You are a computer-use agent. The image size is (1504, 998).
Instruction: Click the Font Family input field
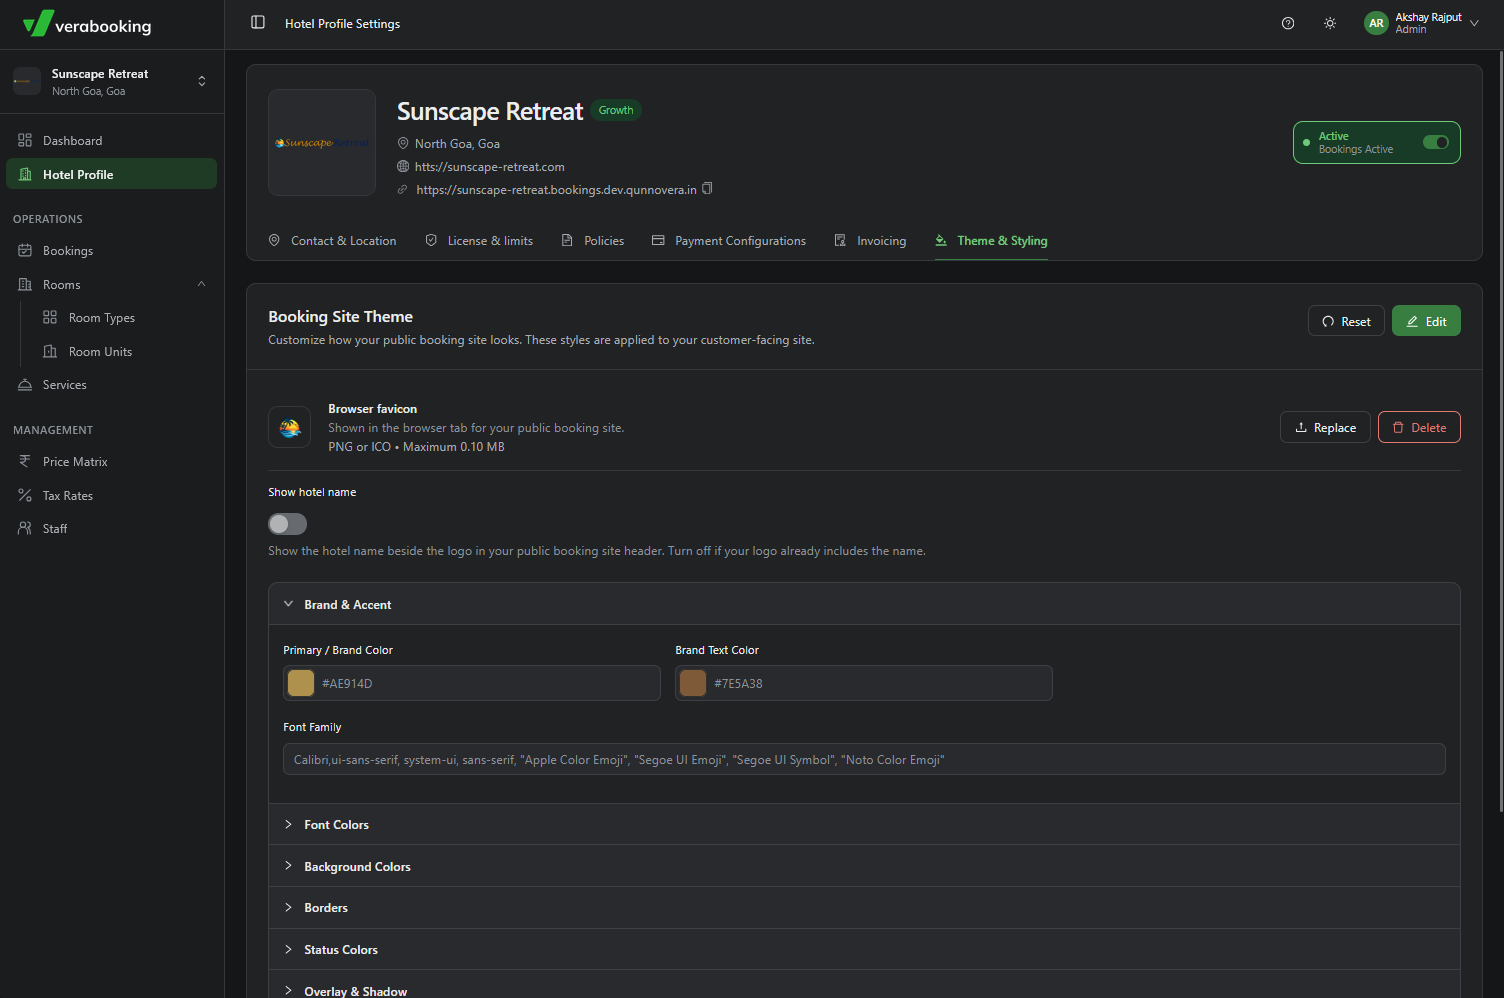click(x=864, y=759)
